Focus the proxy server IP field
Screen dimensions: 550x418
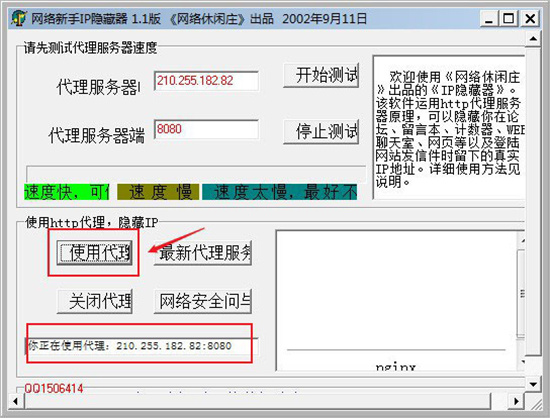click(206, 81)
